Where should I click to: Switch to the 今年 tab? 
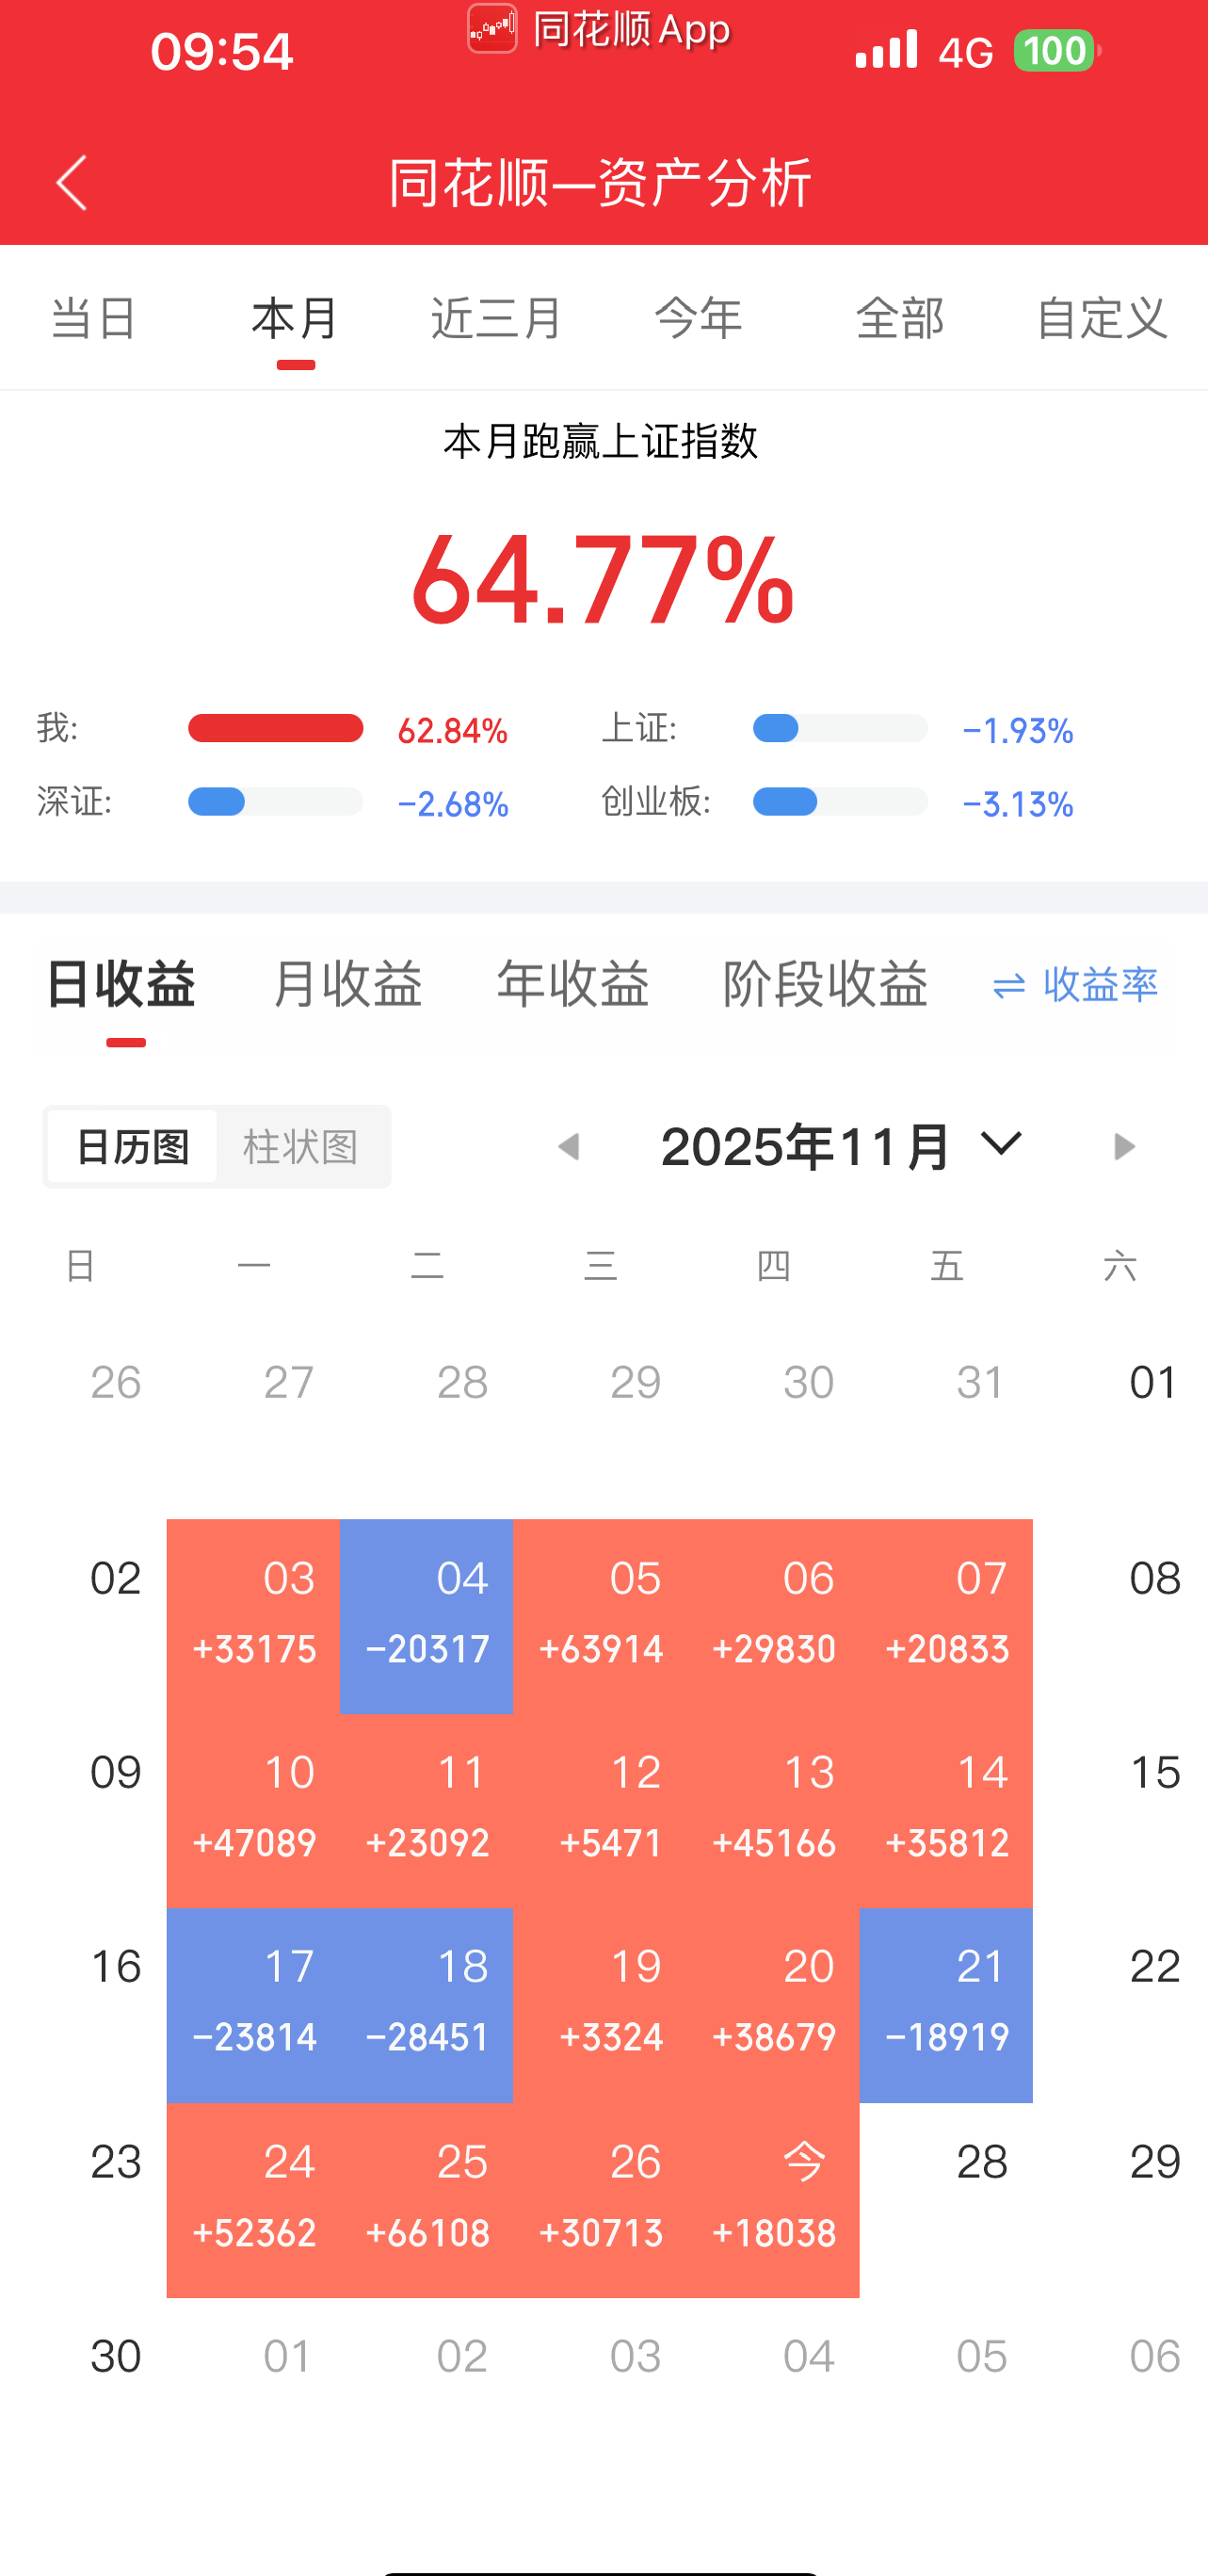click(x=698, y=319)
